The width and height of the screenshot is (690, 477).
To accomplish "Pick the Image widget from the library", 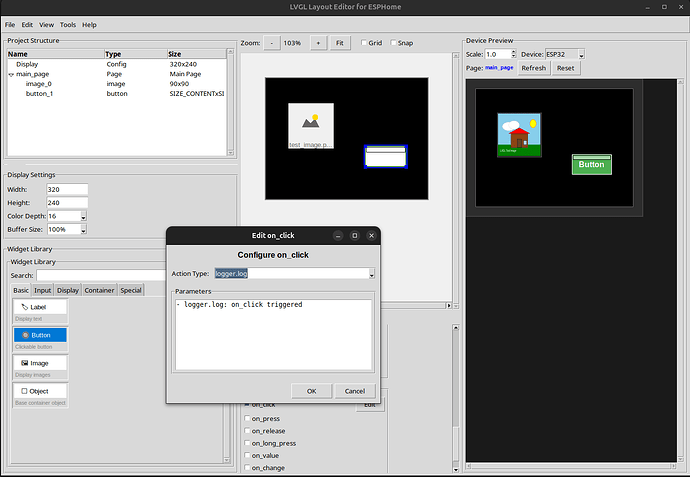I will [x=40, y=362].
